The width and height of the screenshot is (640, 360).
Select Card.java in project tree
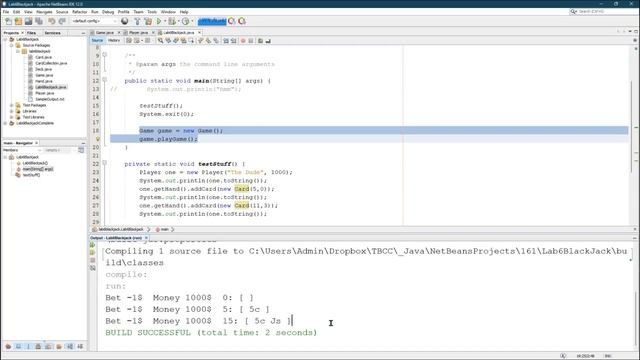43,57
